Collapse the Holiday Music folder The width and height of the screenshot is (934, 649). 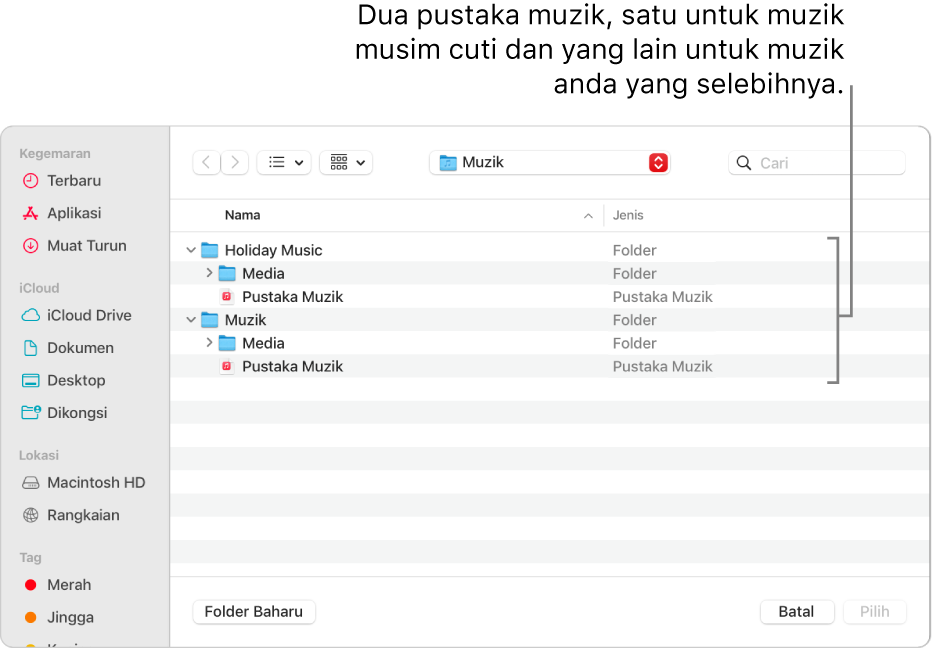[191, 249]
